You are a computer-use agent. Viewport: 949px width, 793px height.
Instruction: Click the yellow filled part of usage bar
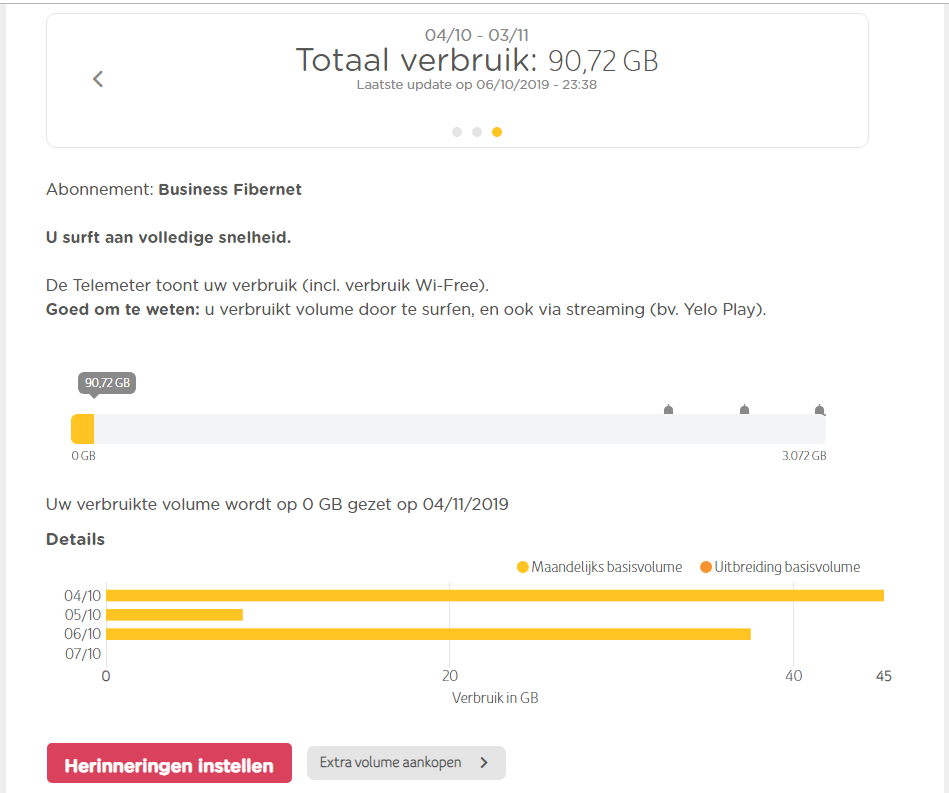point(83,429)
